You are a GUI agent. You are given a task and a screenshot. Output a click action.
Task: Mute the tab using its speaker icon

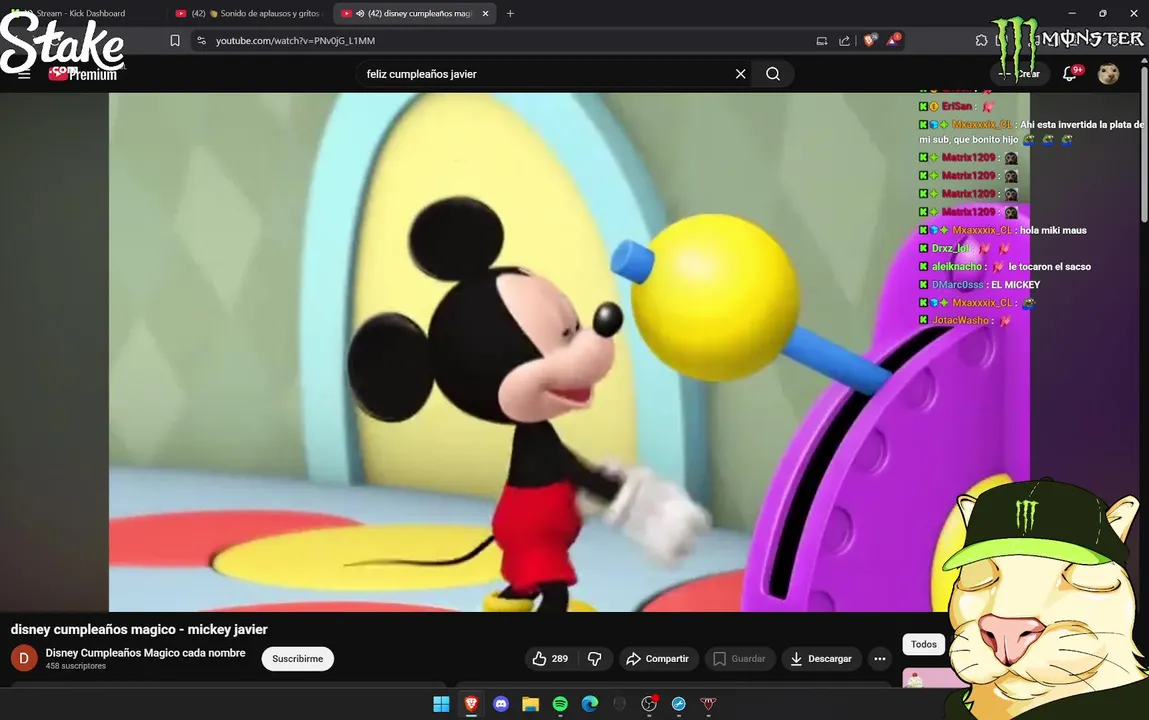coord(360,13)
